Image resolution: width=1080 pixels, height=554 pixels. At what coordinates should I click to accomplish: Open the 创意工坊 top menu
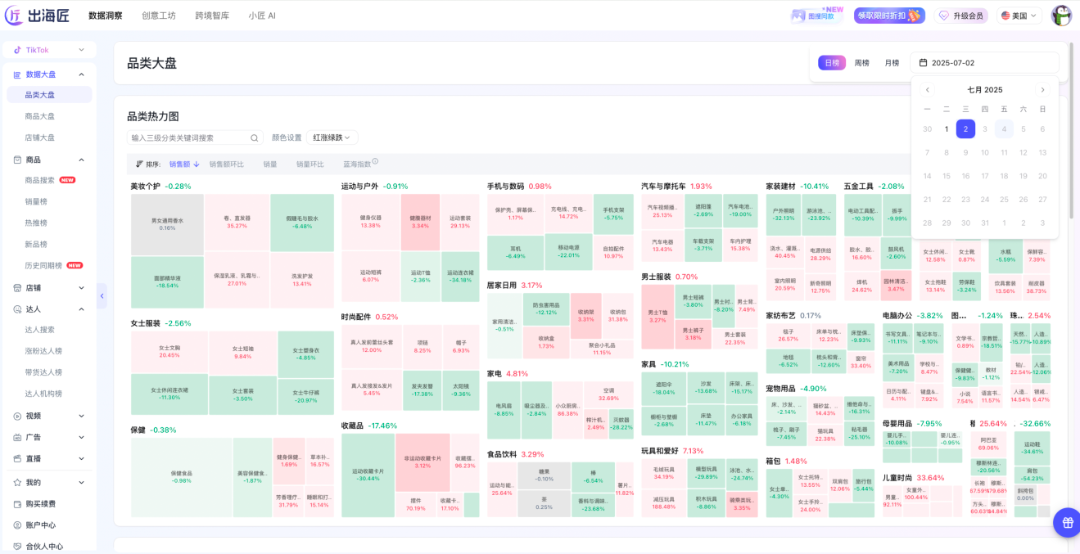(158, 15)
